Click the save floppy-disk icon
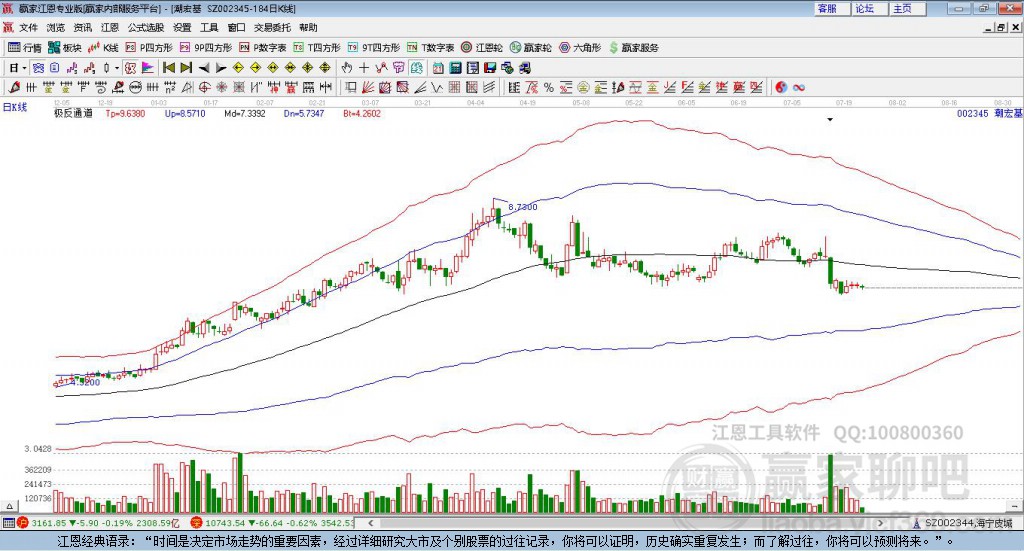The width and height of the screenshot is (1024, 551). click(x=490, y=68)
